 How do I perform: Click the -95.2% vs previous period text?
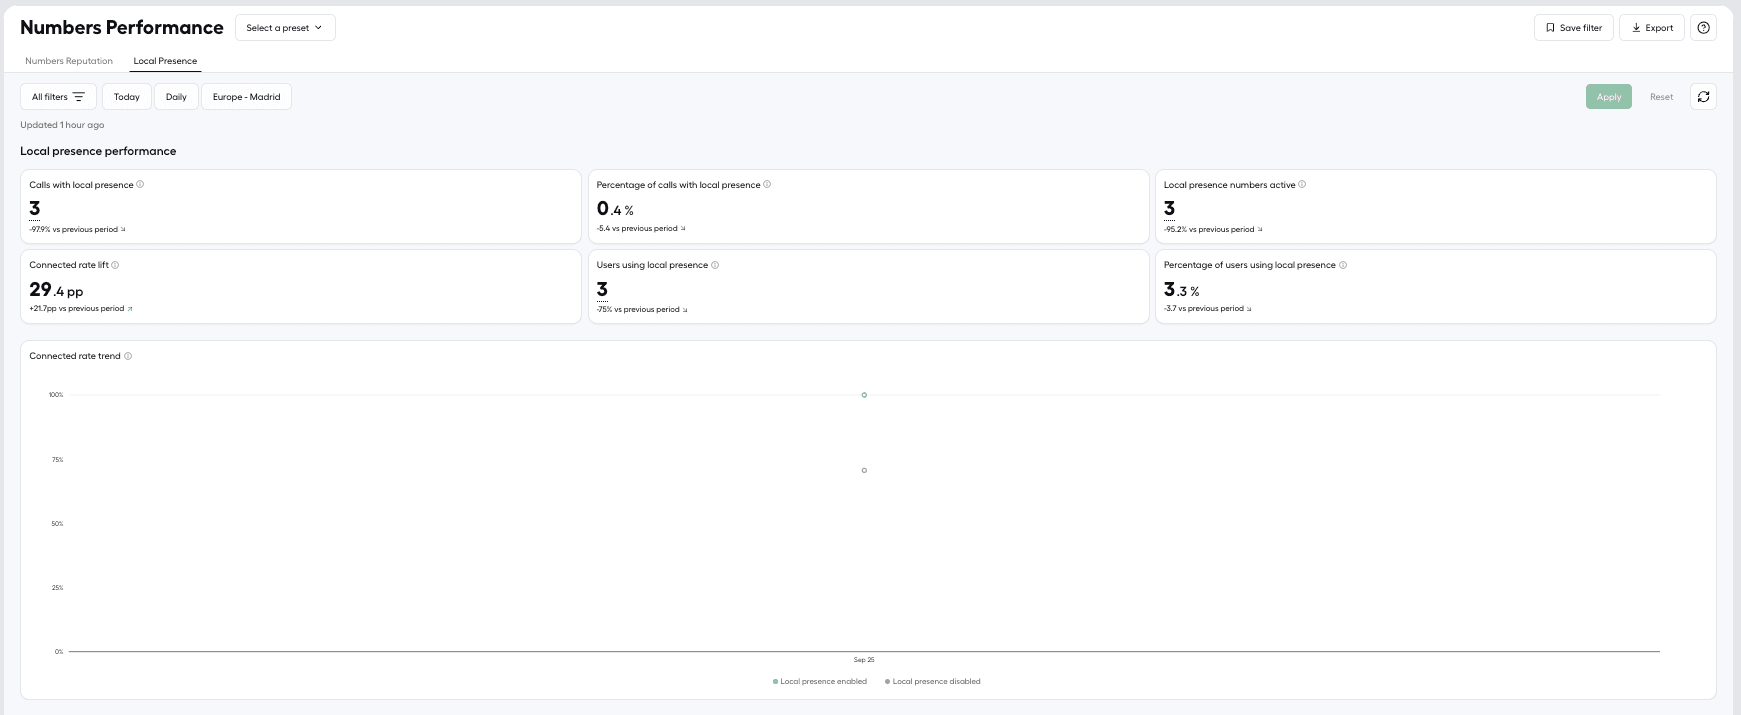pyautogui.click(x=1209, y=229)
